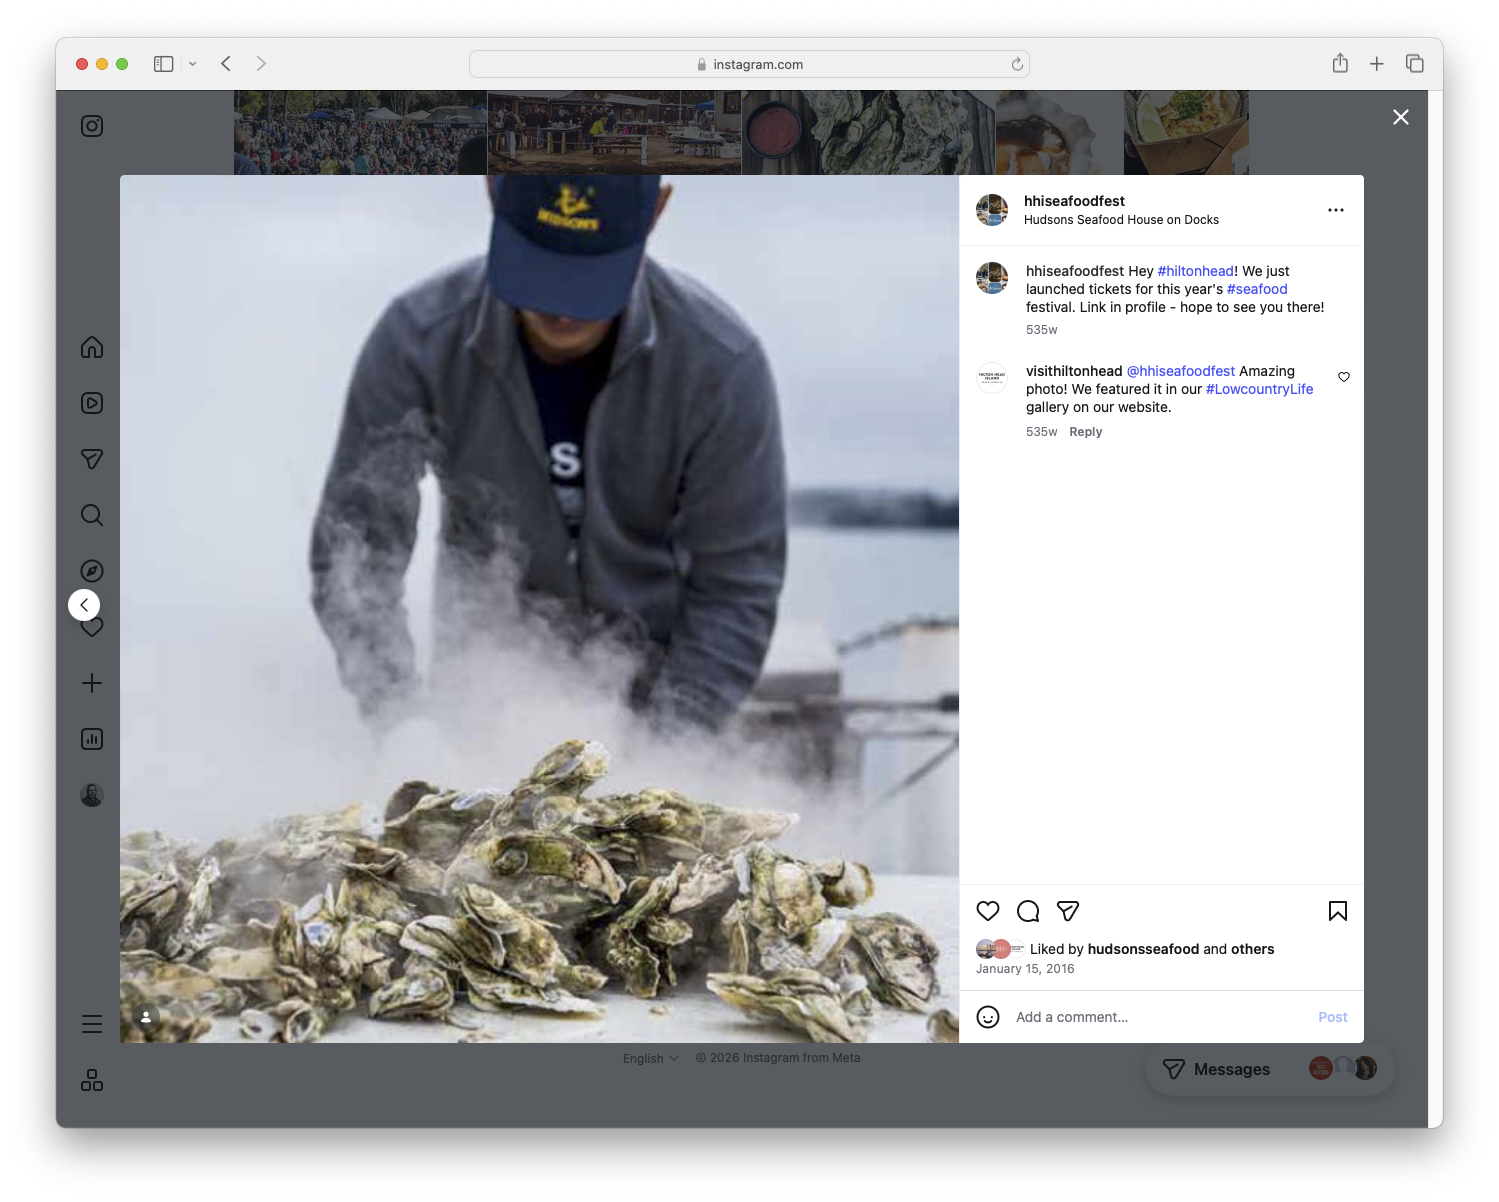Open #LowcountryLife hashtag link

tap(1260, 389)
